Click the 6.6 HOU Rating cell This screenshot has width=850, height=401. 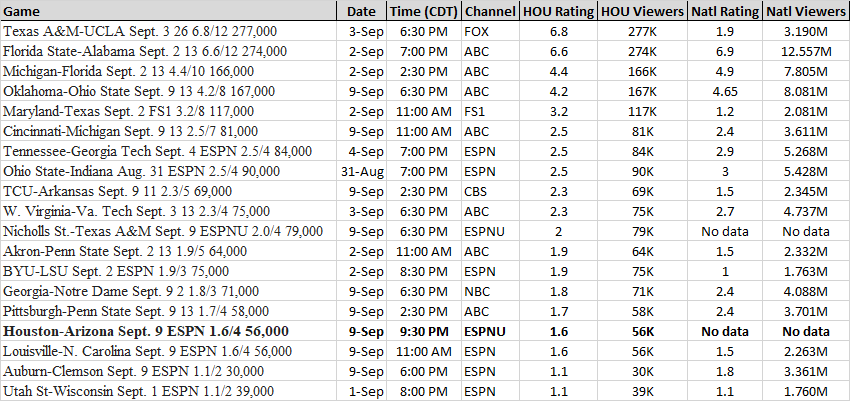coord(558,51)
